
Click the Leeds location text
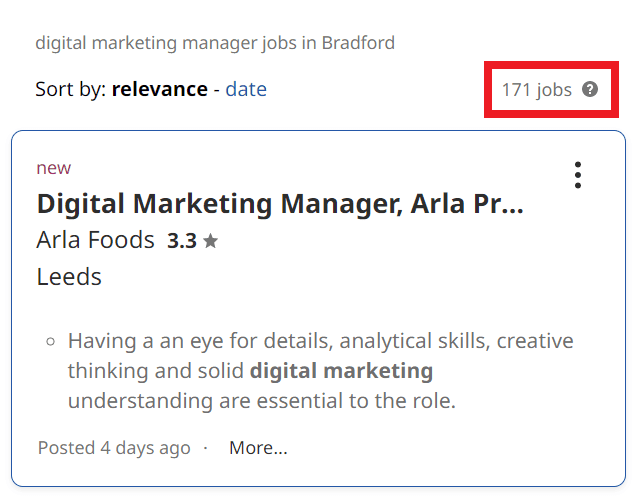(x=69, y=277)
